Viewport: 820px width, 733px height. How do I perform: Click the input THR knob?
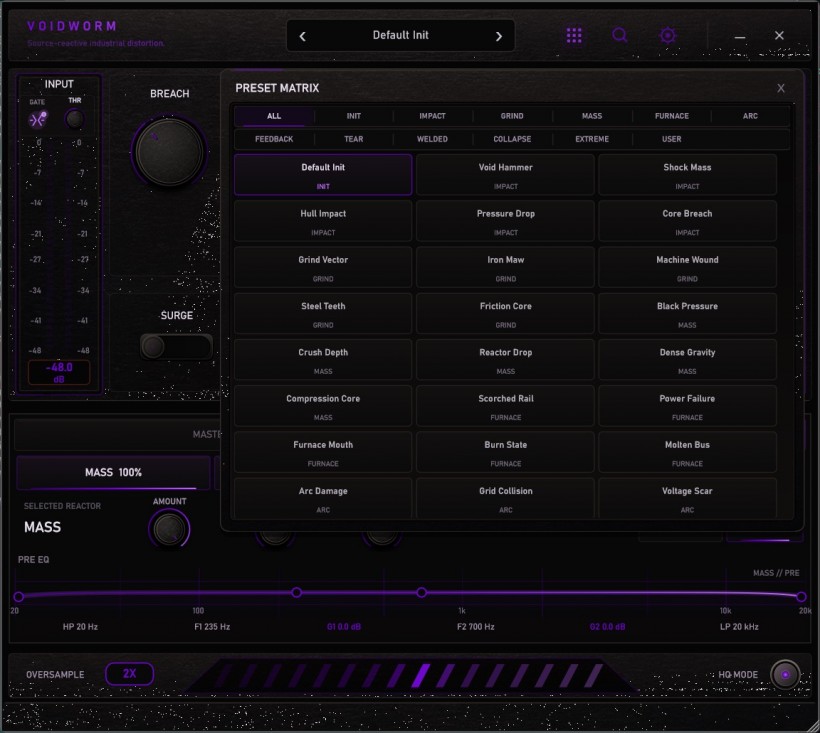[75, 119]
